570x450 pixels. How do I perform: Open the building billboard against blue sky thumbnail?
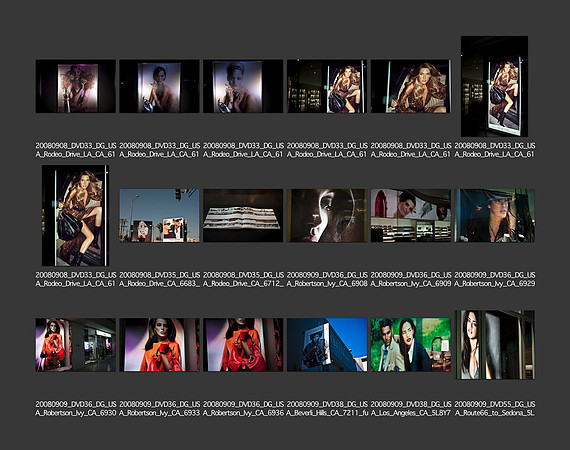click(x=327, y=345)
